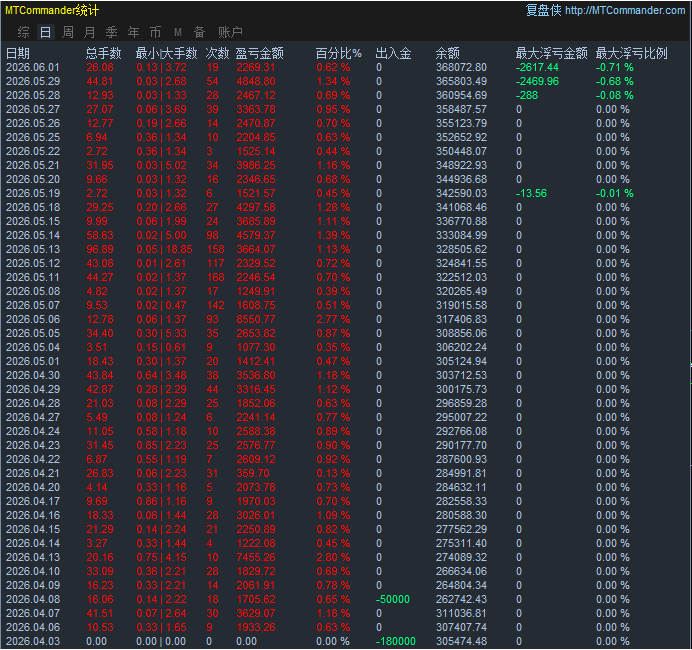
Task: Switch to the 综 summary tab
Action: click(x=23, y=32)
